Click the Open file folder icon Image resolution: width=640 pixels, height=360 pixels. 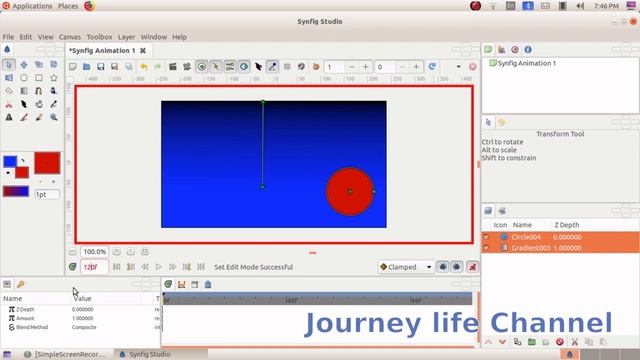pos(87,67)
